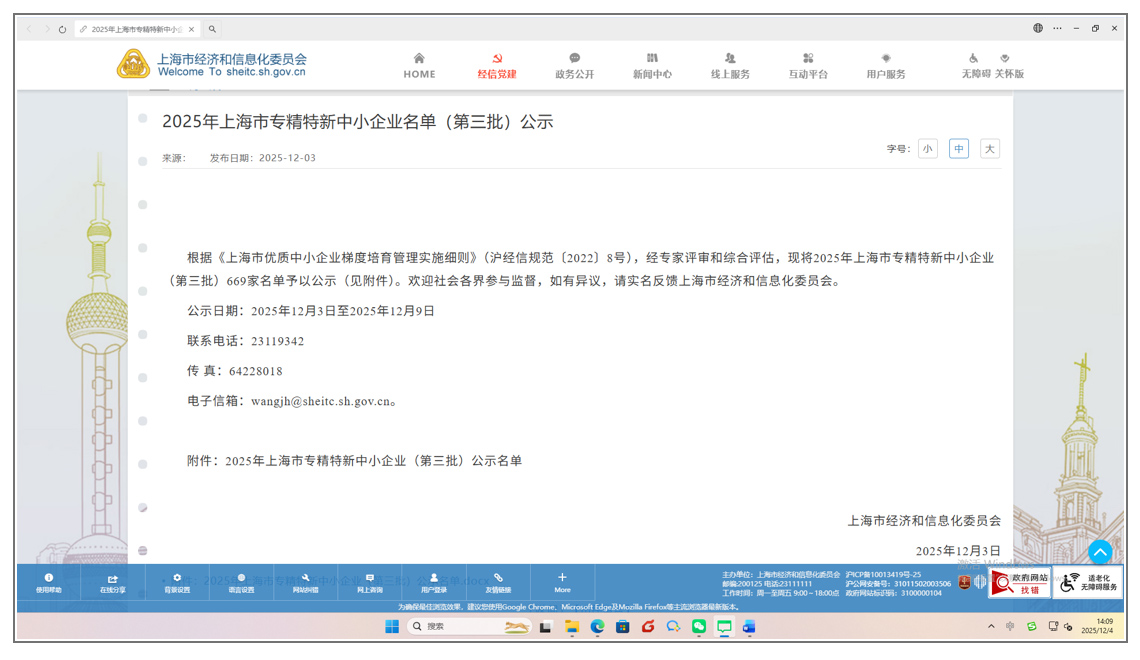Expand the More plus menu in footer
This screenshot has width=1140, height=660.
[x=562, y=582]
